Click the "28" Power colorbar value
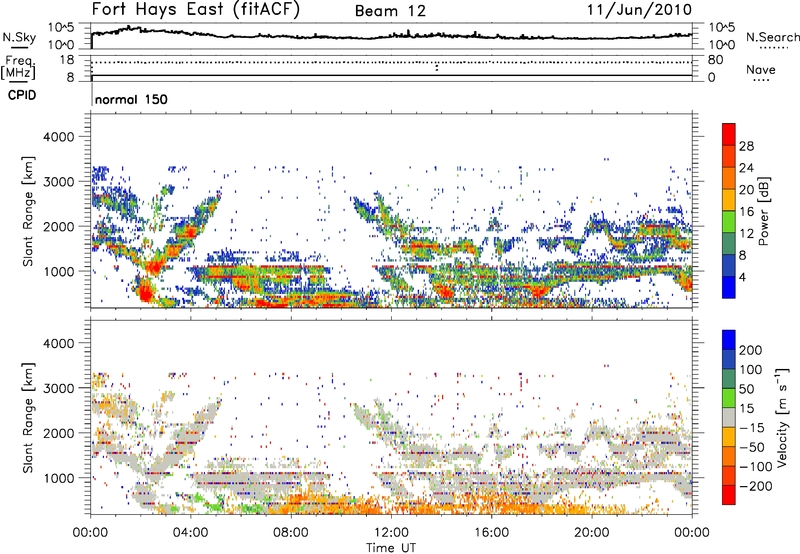Screen dimensions: 800x554 click(x=746, y=146)
